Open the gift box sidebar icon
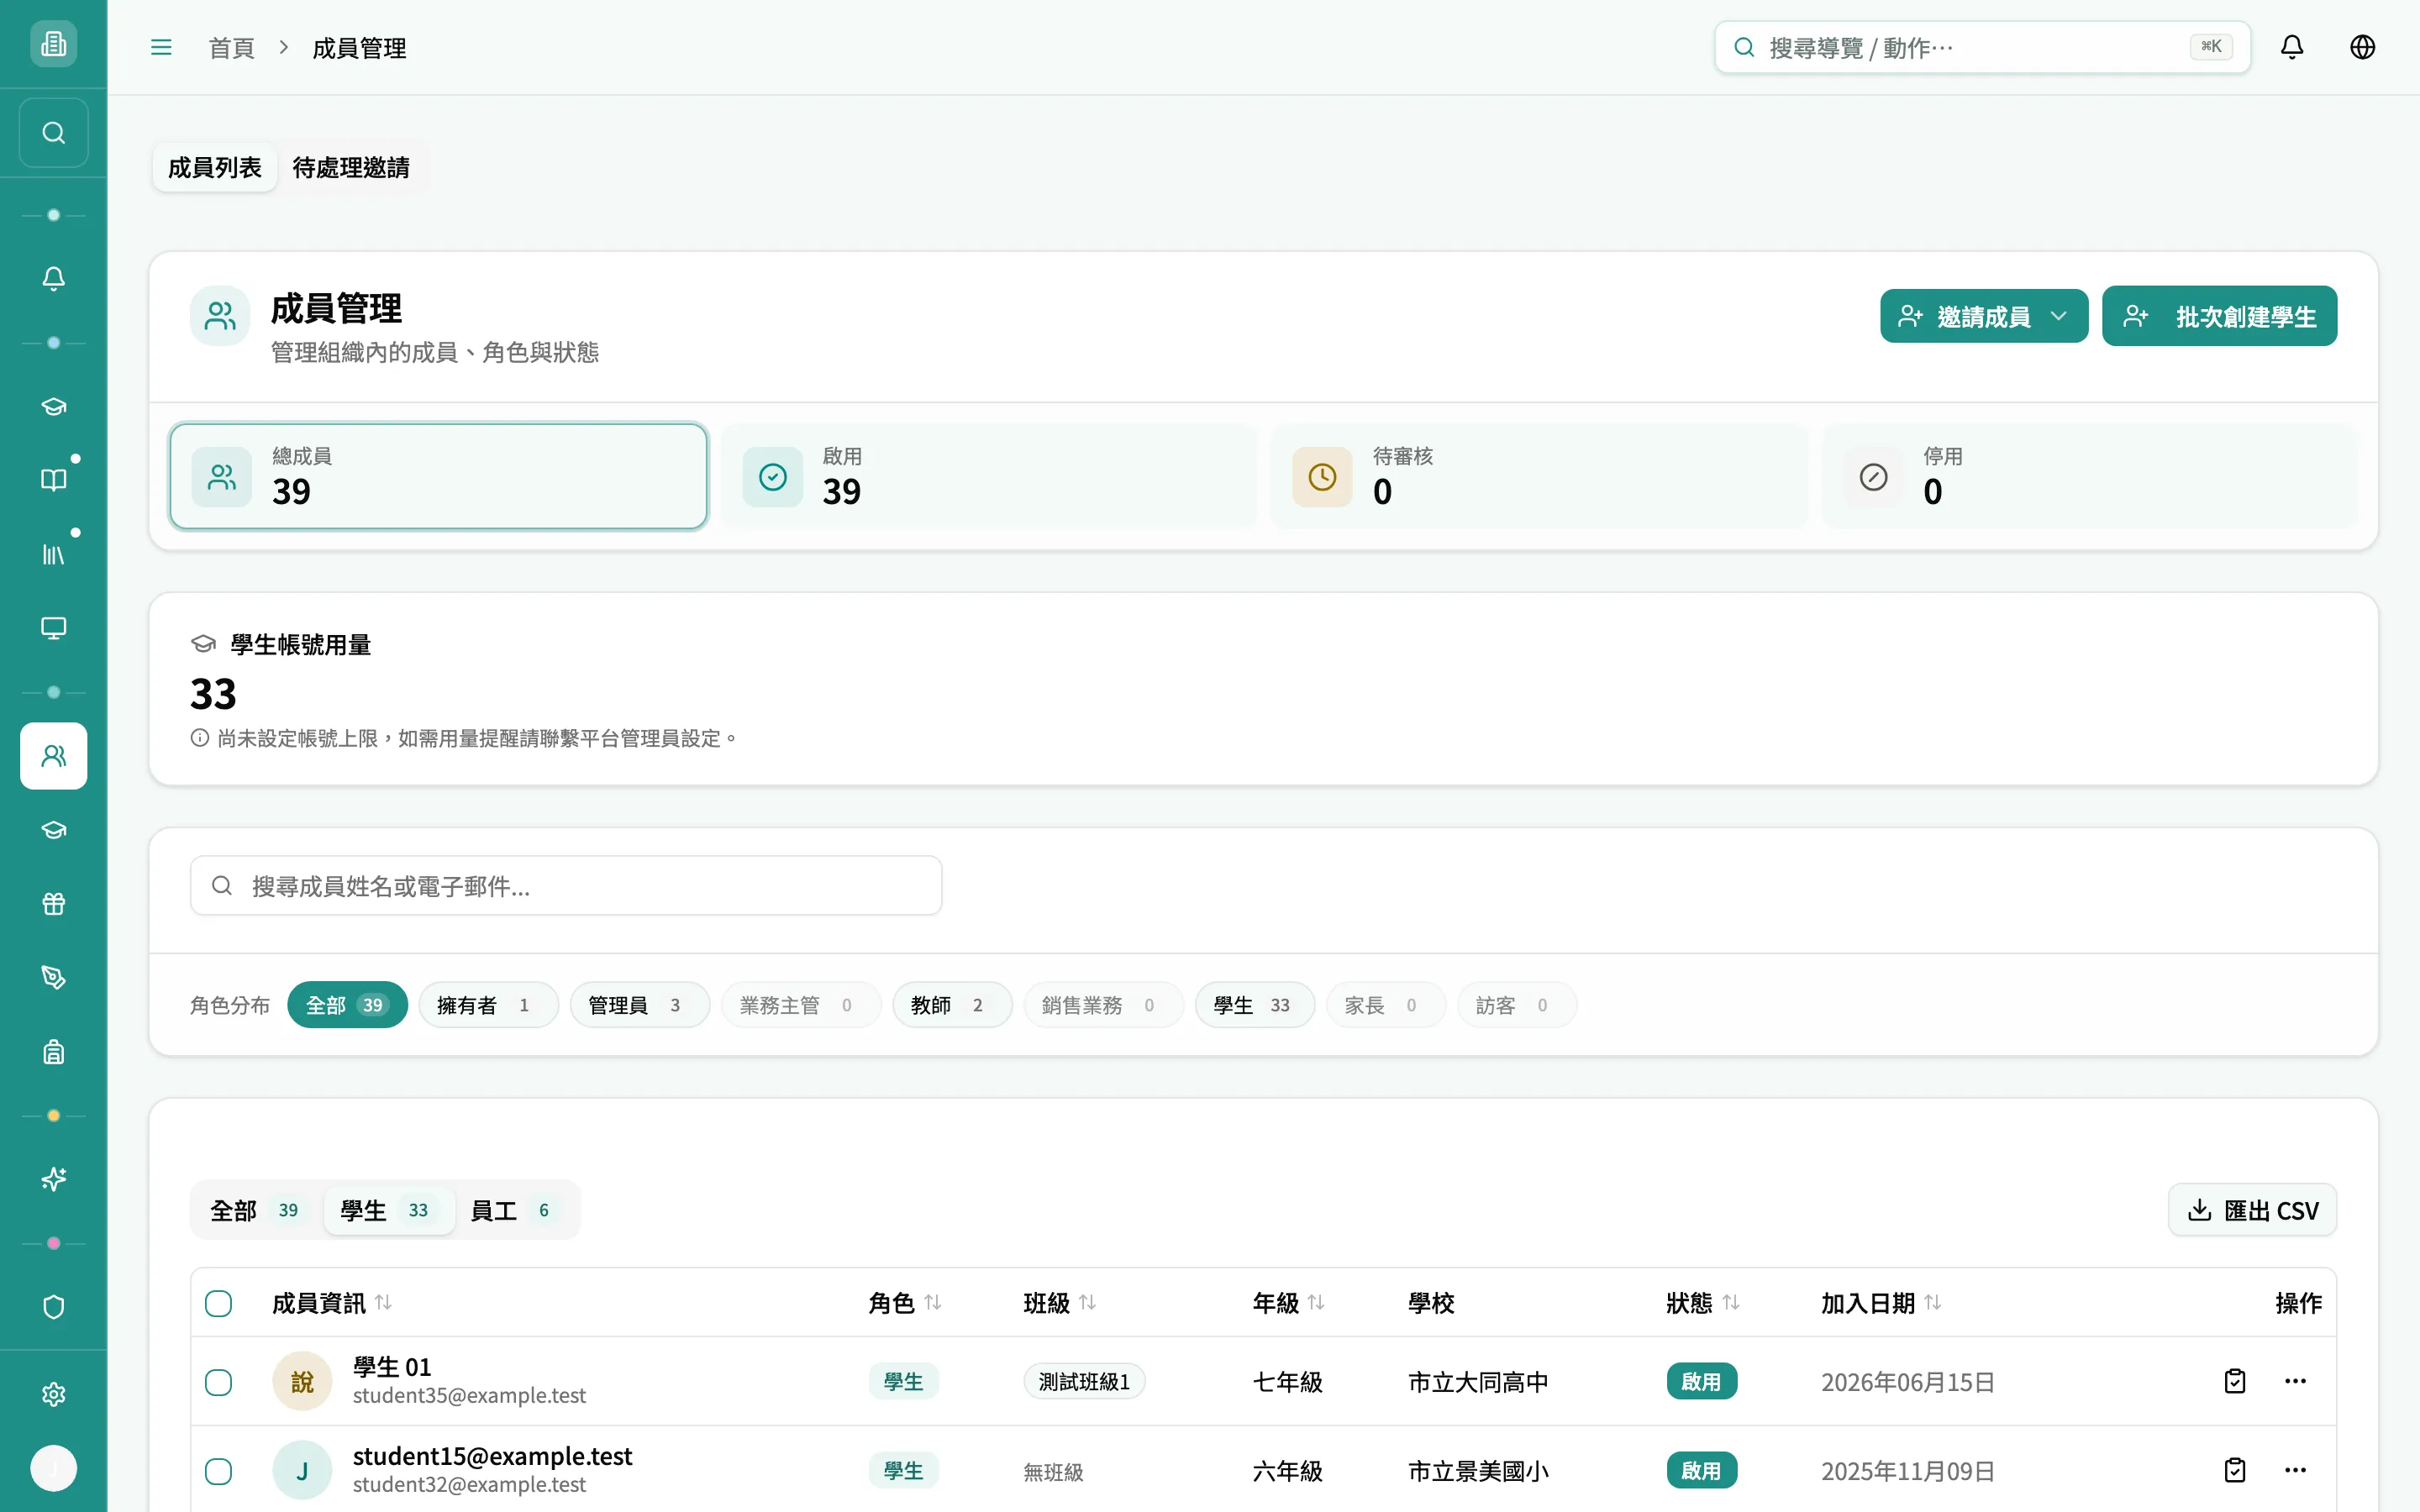 53,904
